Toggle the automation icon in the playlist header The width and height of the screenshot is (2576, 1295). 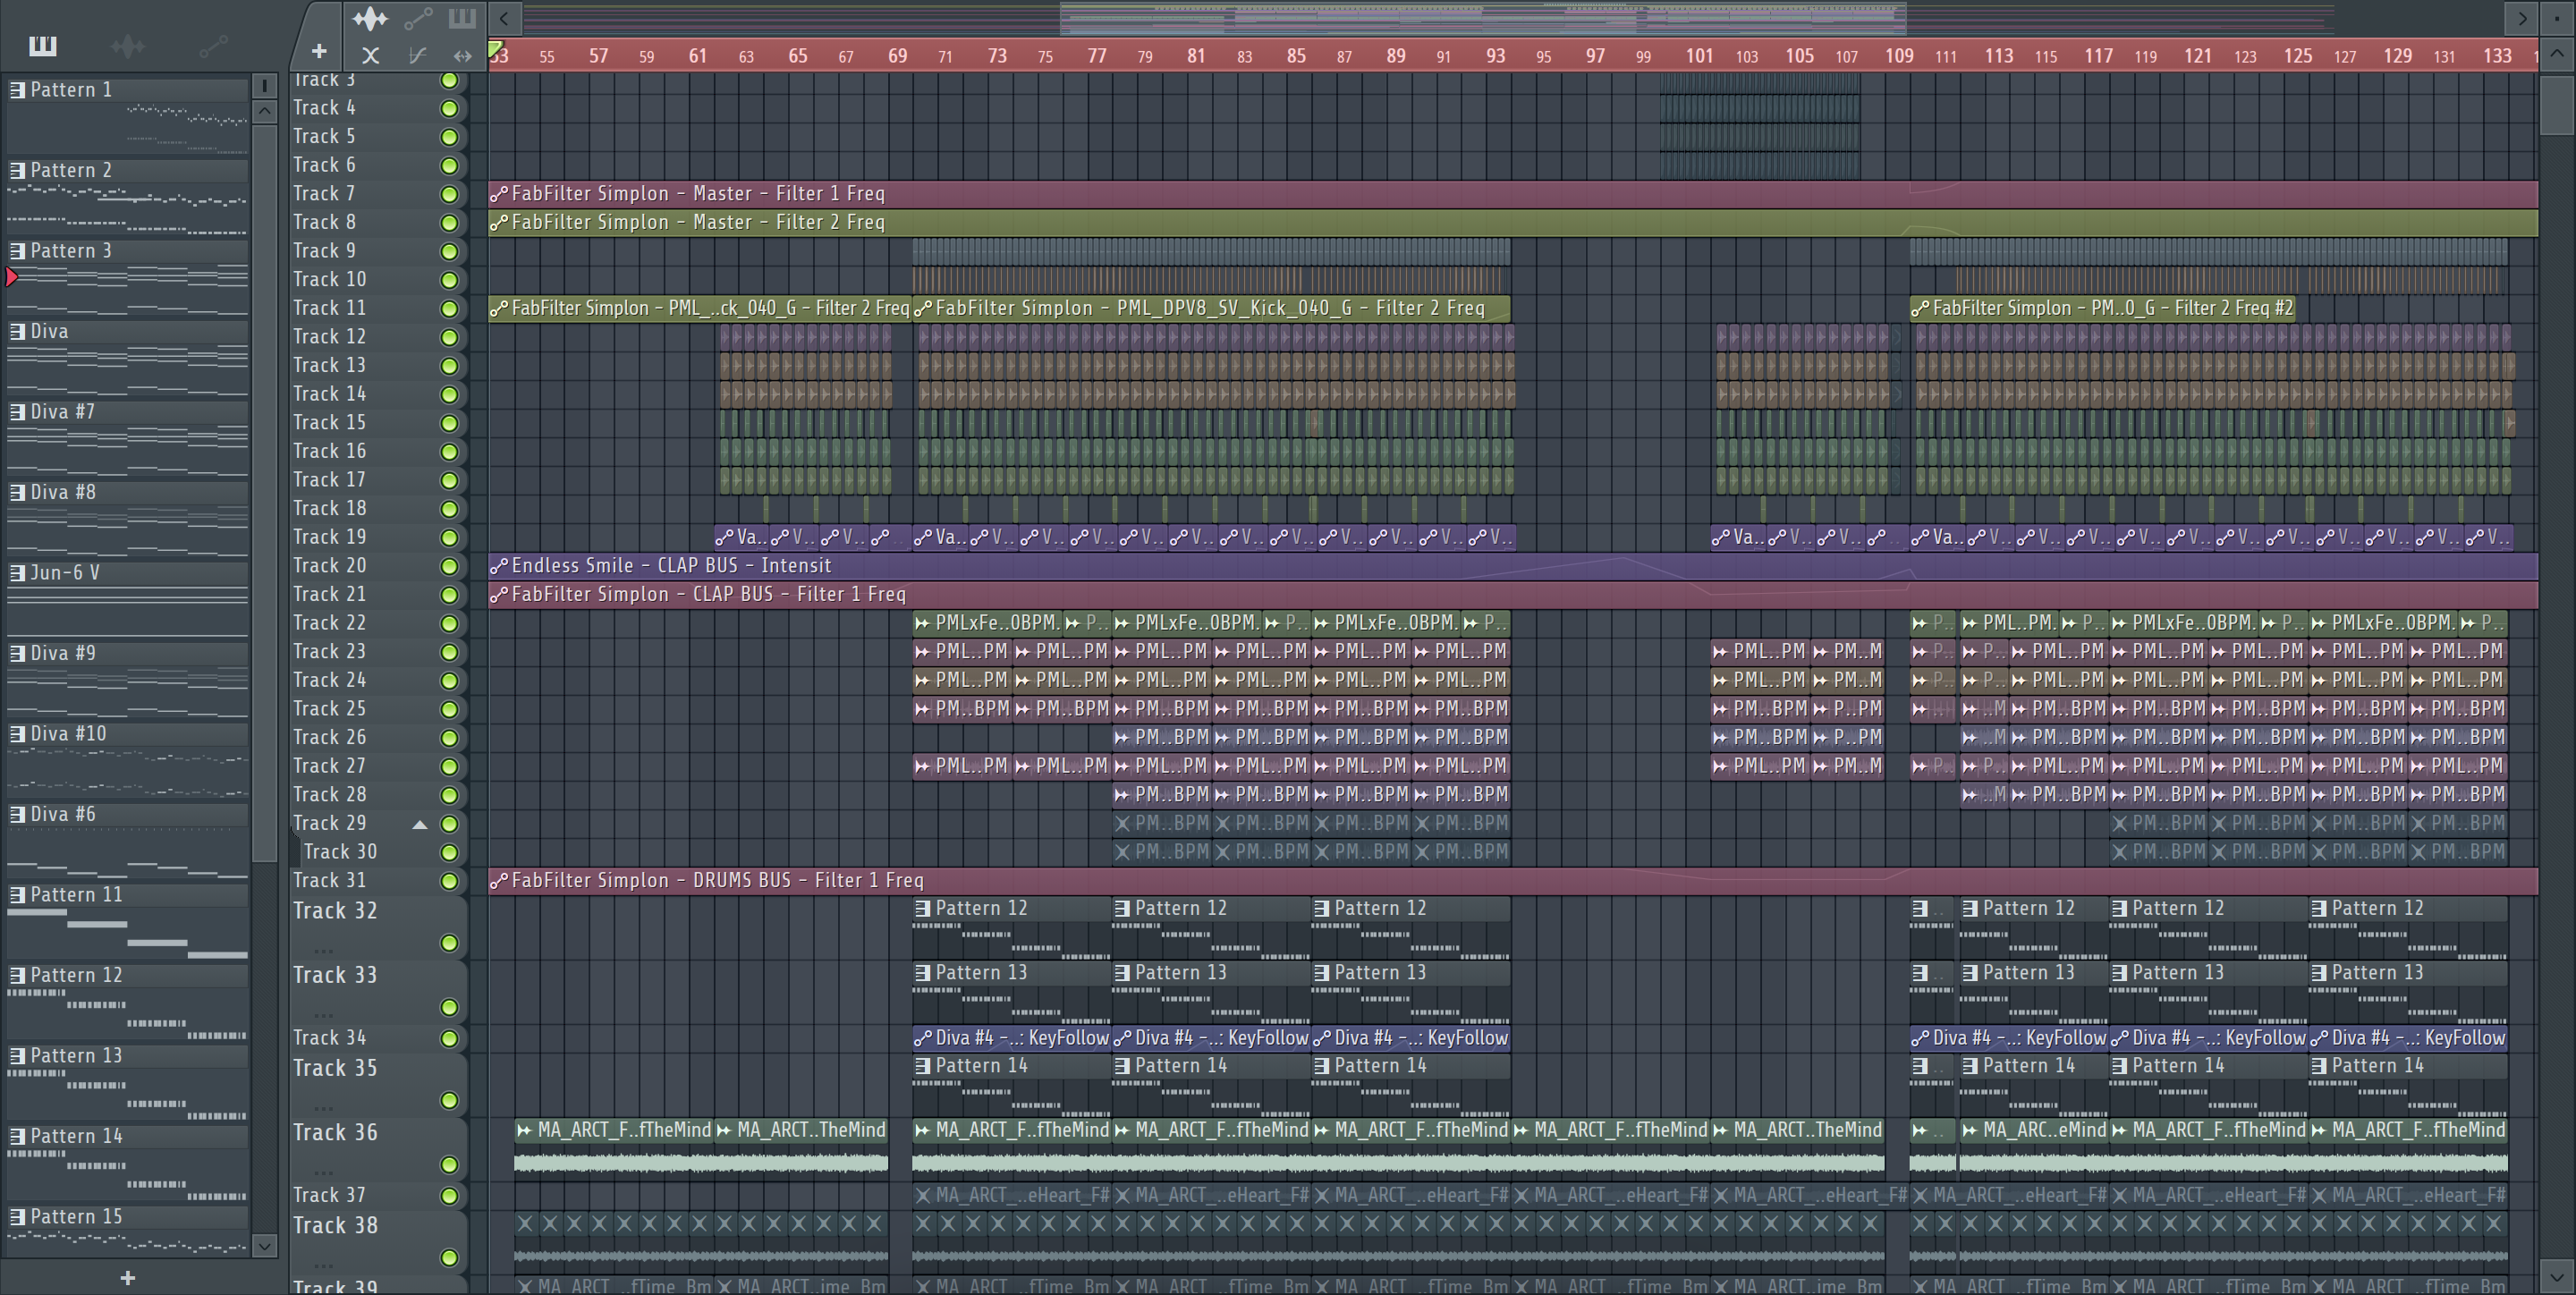(x=418, y=18)
